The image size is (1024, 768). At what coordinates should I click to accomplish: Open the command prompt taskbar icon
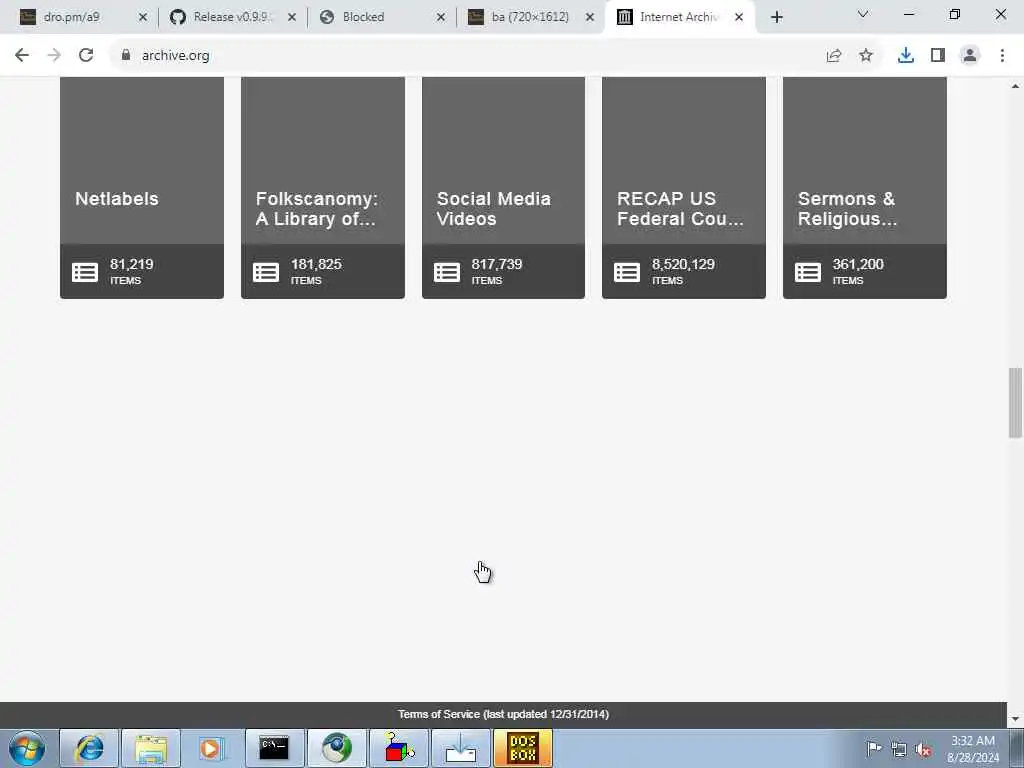coord(274,748)
